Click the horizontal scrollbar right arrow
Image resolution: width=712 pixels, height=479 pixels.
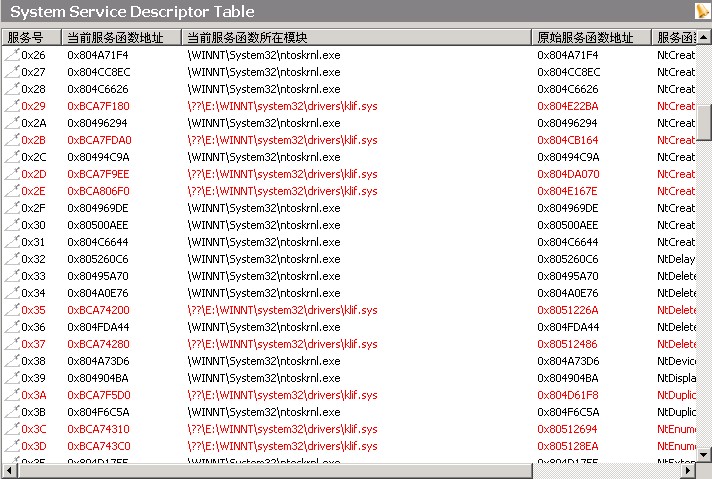point(689,470)
